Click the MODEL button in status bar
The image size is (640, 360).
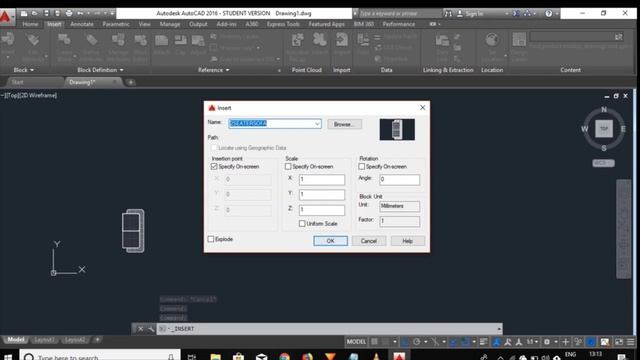(356, 342)
